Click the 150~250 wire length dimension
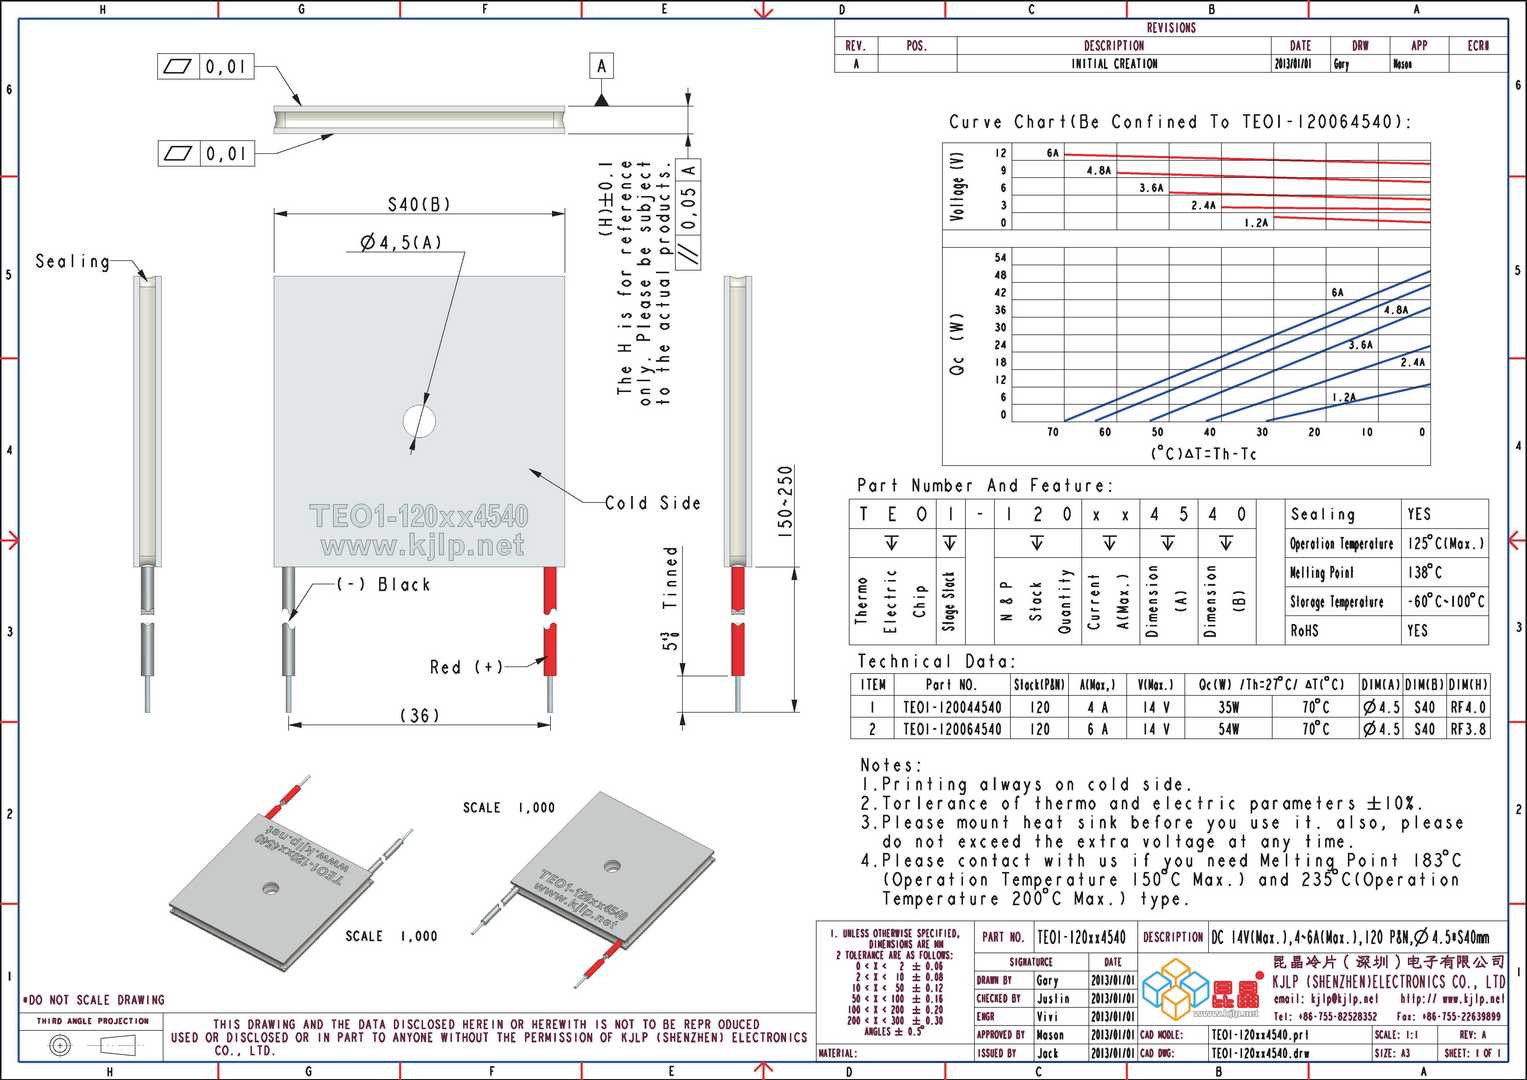1527x1080 pixels. [x=785, y=502]
